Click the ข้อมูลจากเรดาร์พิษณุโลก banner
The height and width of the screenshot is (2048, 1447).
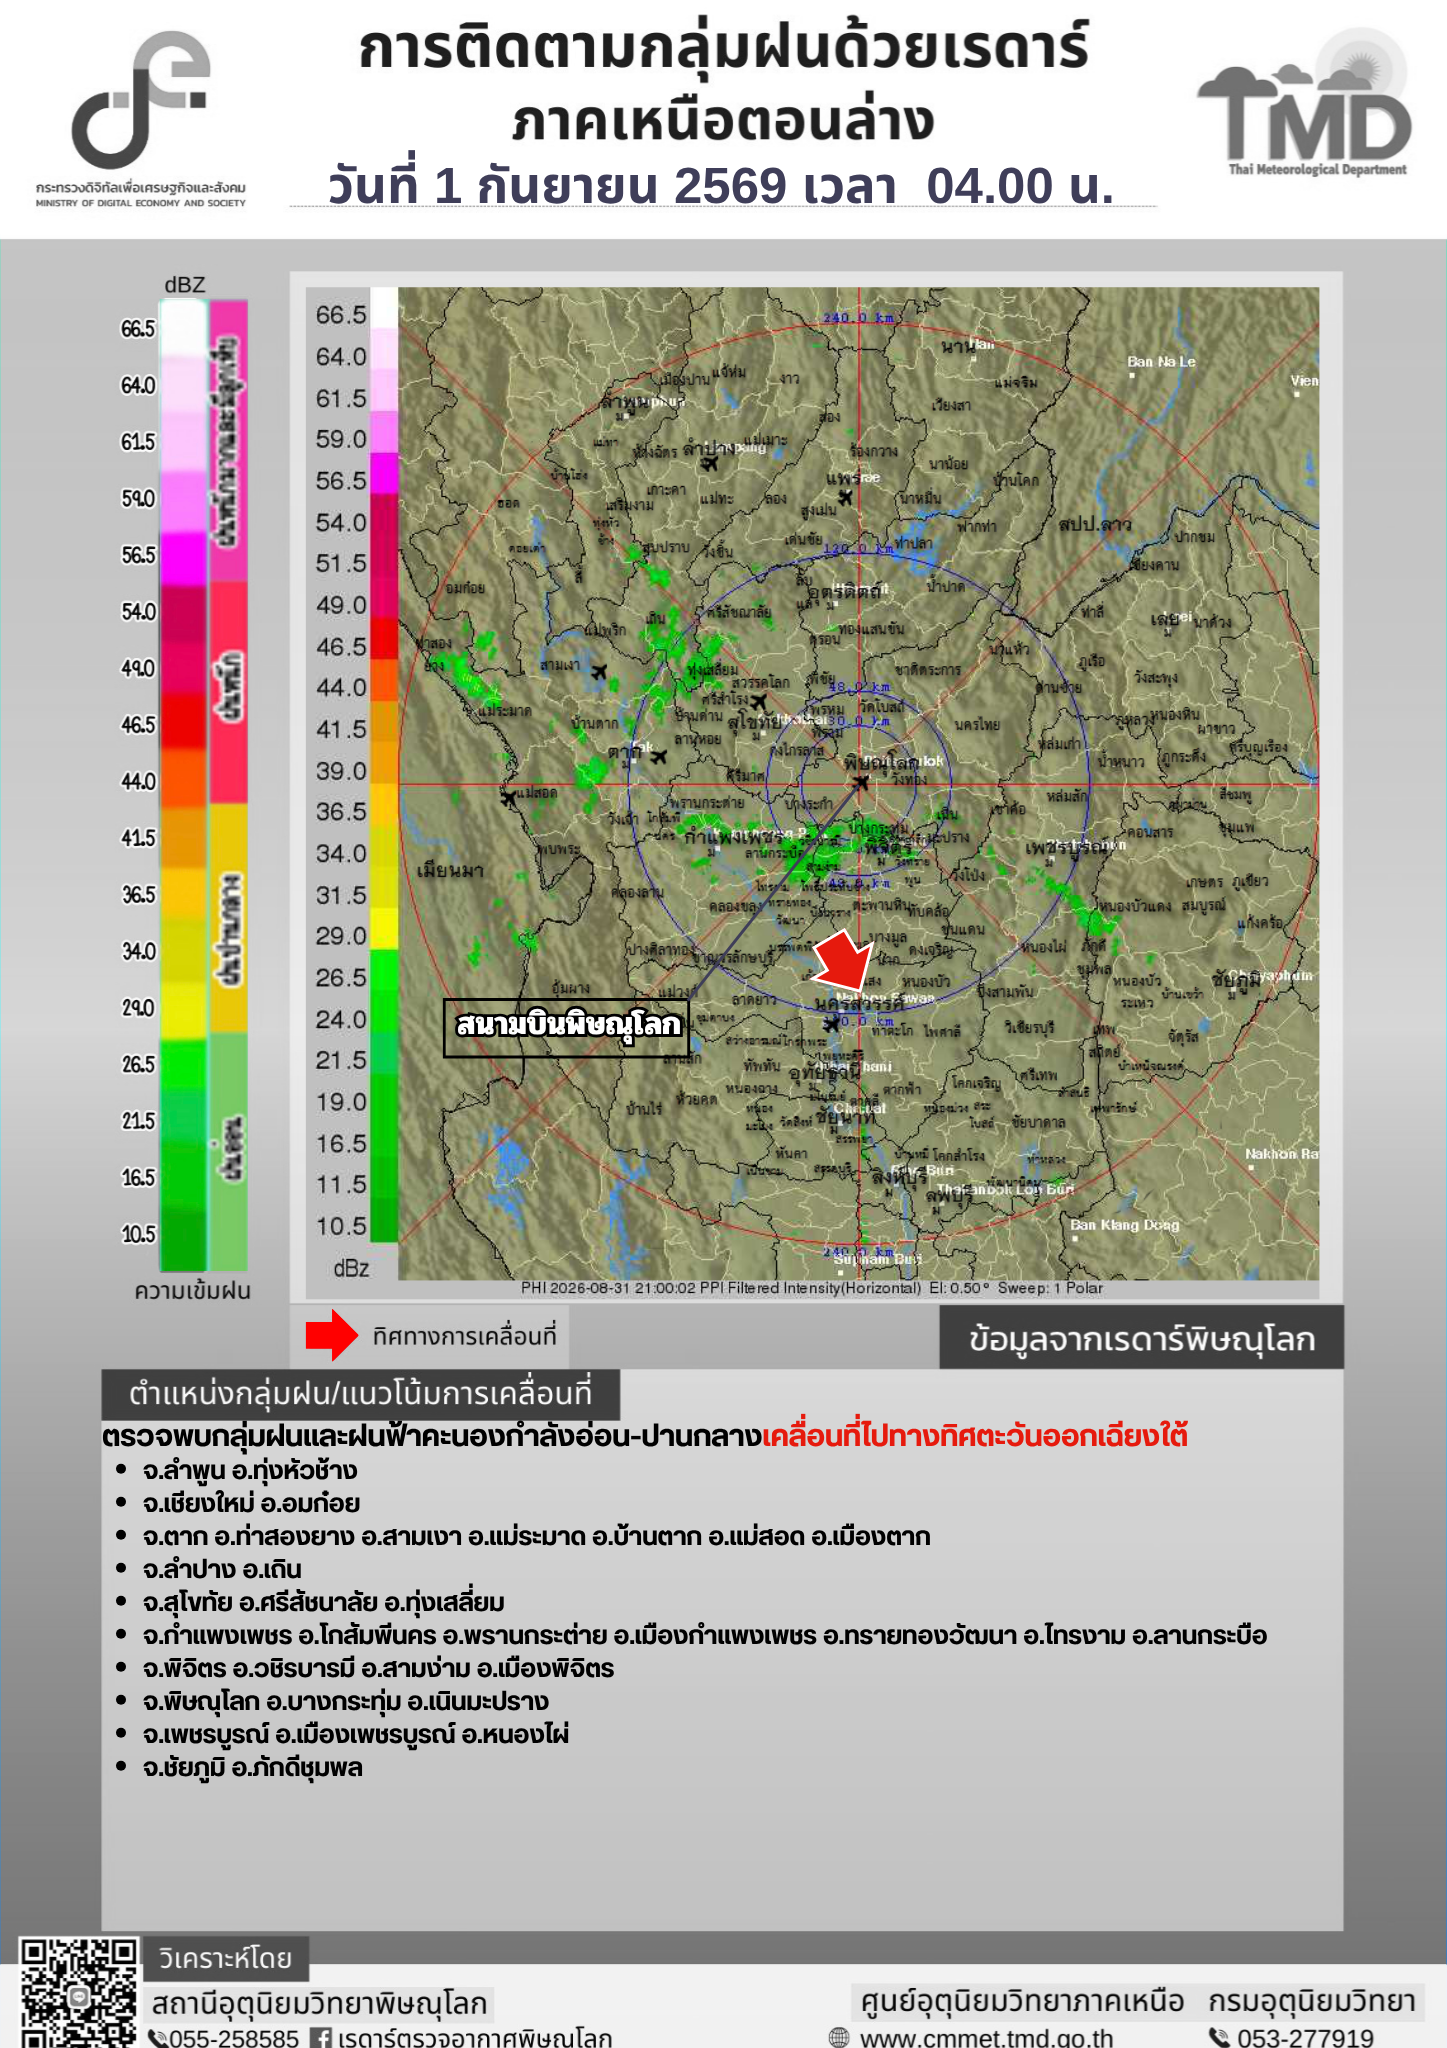pyautogui.click(x=1141, y=1338)
